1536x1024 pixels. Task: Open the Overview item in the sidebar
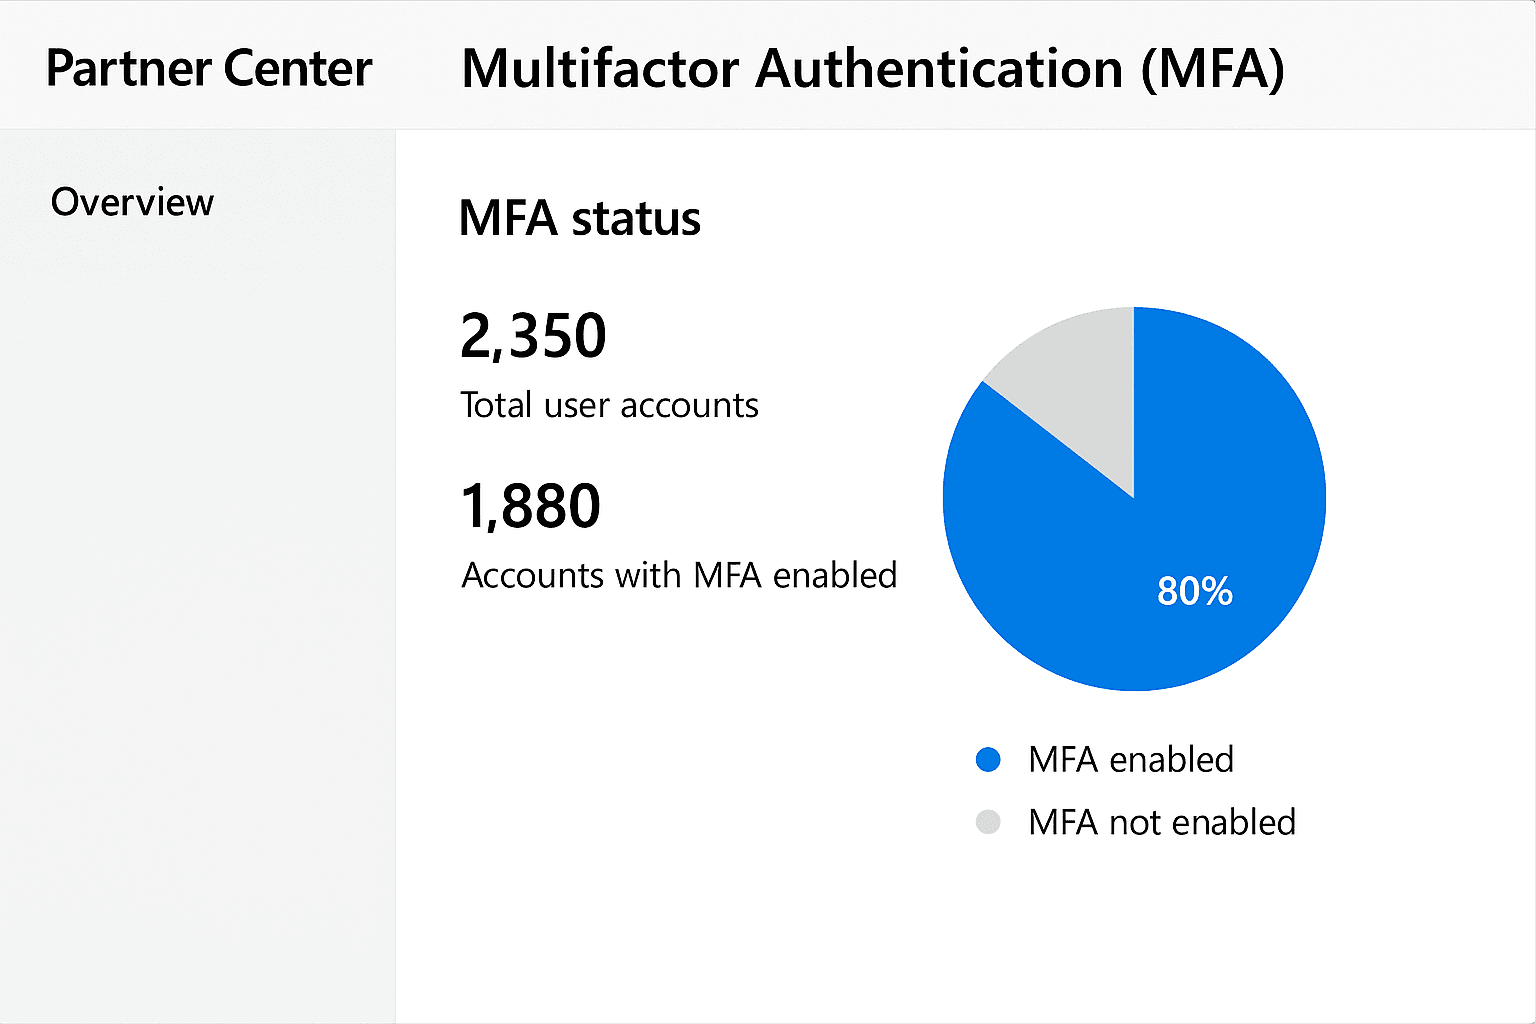132,202
